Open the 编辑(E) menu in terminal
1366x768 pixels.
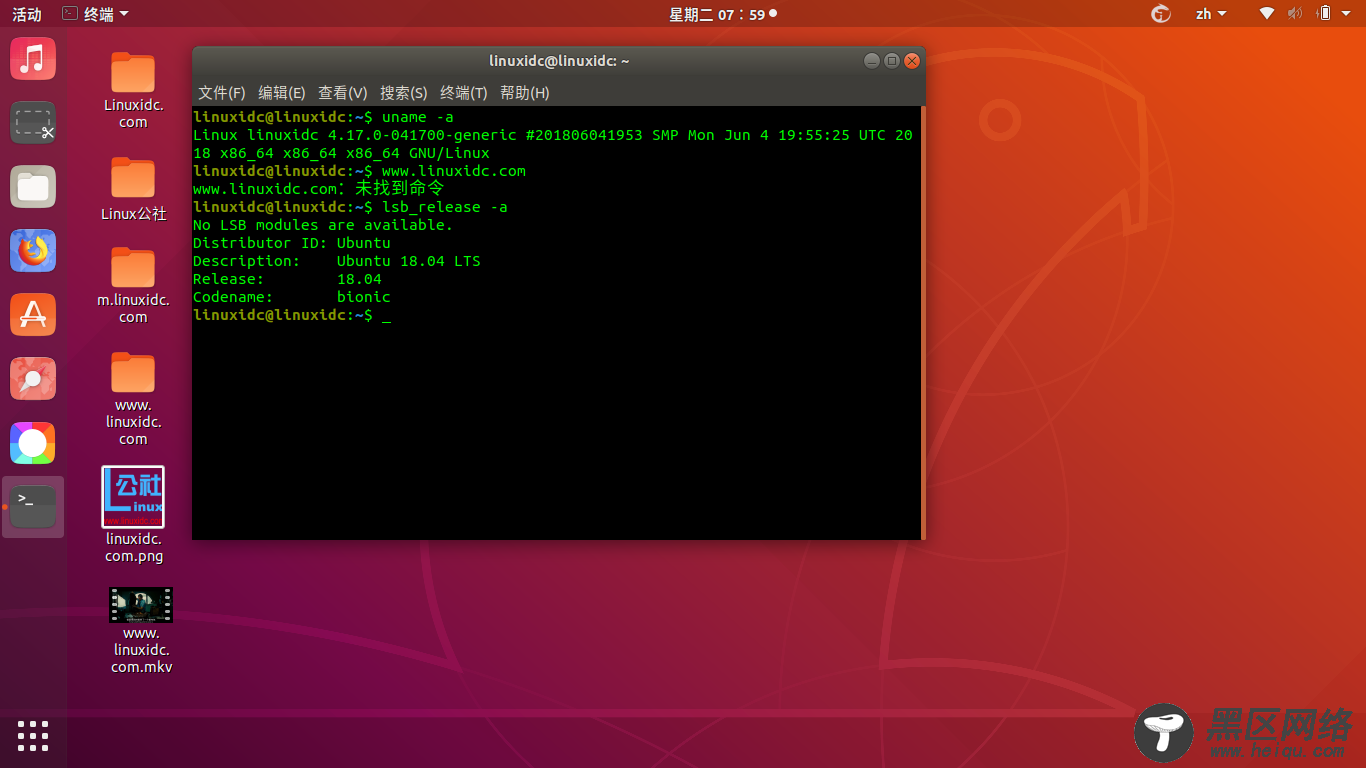point(282,93)
